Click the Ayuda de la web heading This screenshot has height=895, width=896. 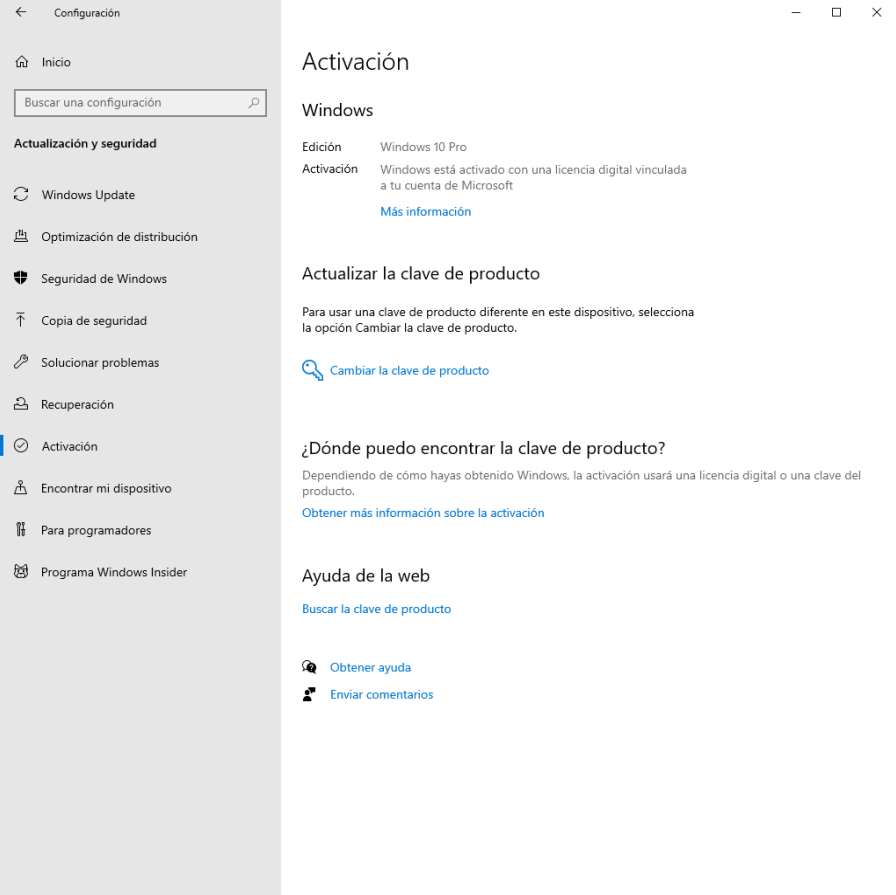(366, 576)
